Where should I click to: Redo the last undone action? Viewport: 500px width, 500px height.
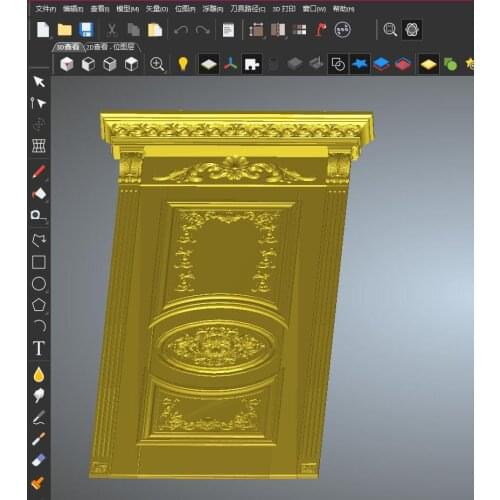click(203, 30)
